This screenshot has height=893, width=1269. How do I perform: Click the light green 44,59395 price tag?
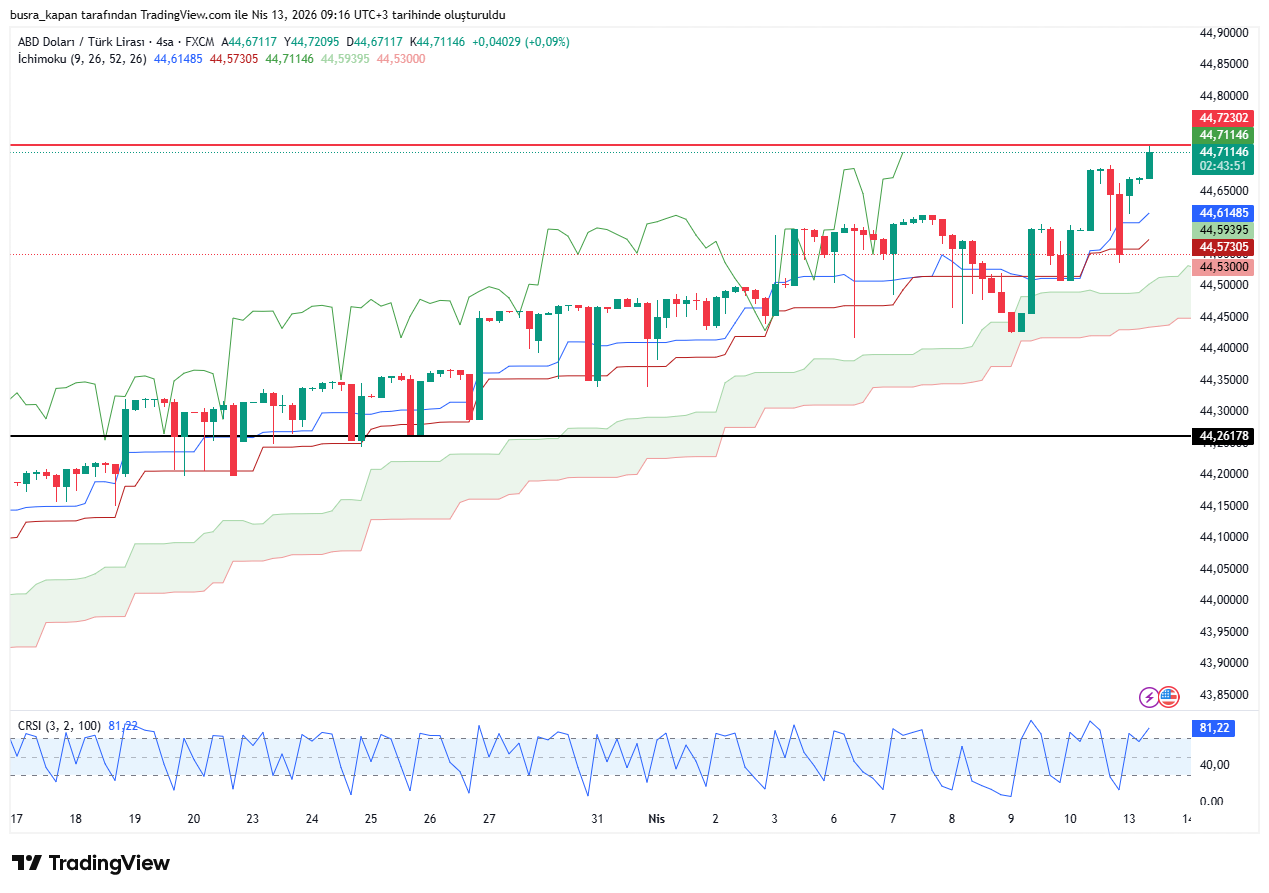coord(1224,230)
